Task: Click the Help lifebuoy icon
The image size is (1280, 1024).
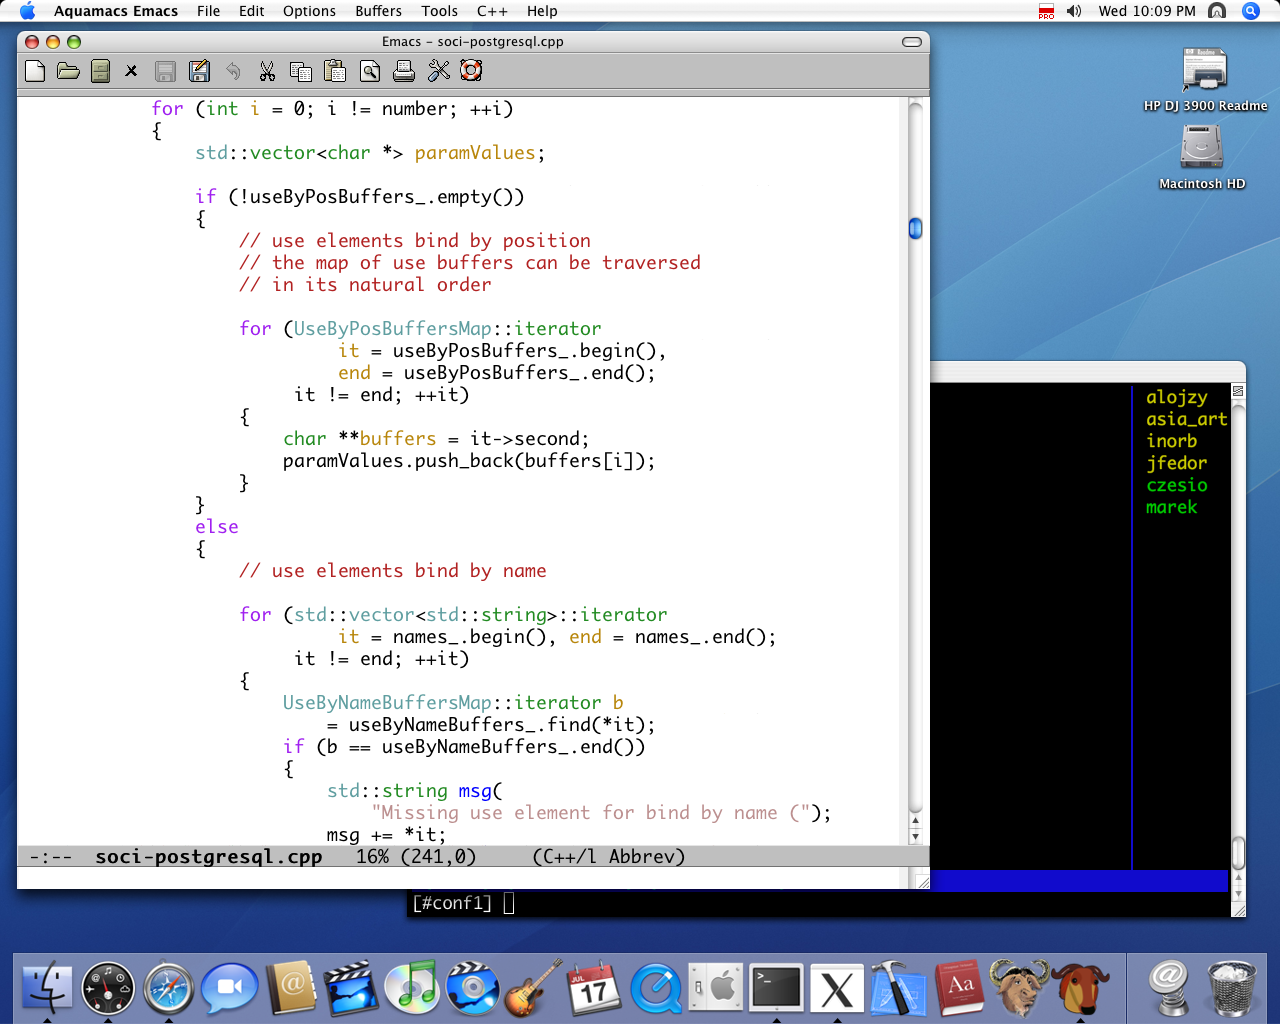Action: tap(471, 71)
